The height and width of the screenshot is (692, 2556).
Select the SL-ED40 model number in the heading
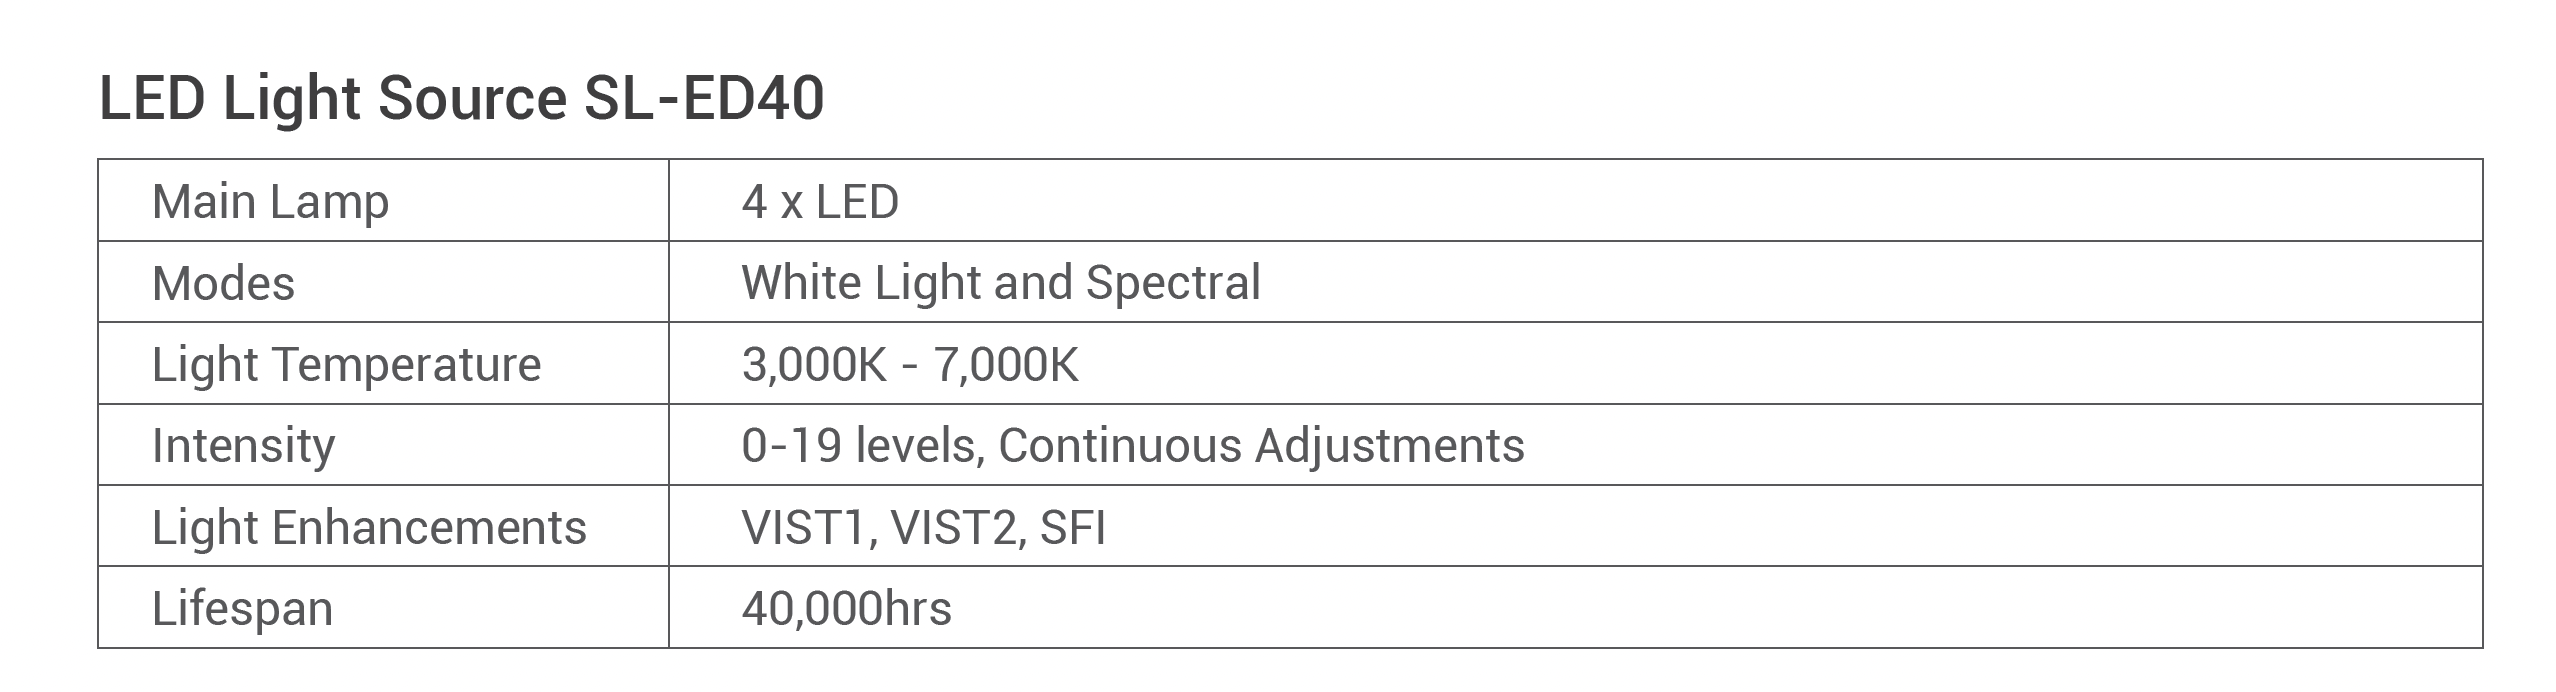(x=704, y=99)
